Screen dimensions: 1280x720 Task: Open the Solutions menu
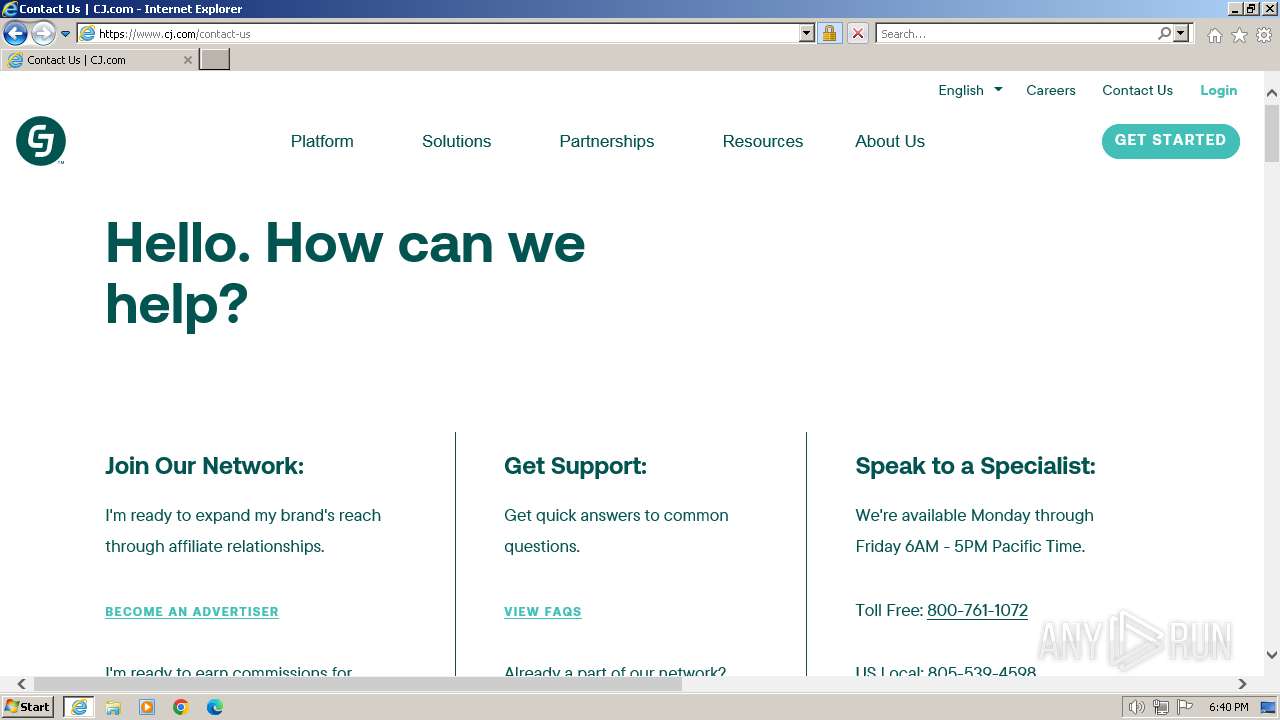tap(456, 141)
